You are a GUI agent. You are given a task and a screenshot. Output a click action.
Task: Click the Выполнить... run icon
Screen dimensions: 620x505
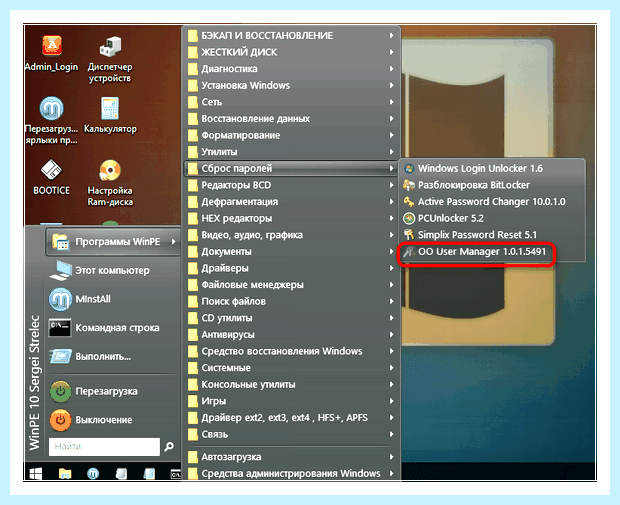click(x=60, y=356)
